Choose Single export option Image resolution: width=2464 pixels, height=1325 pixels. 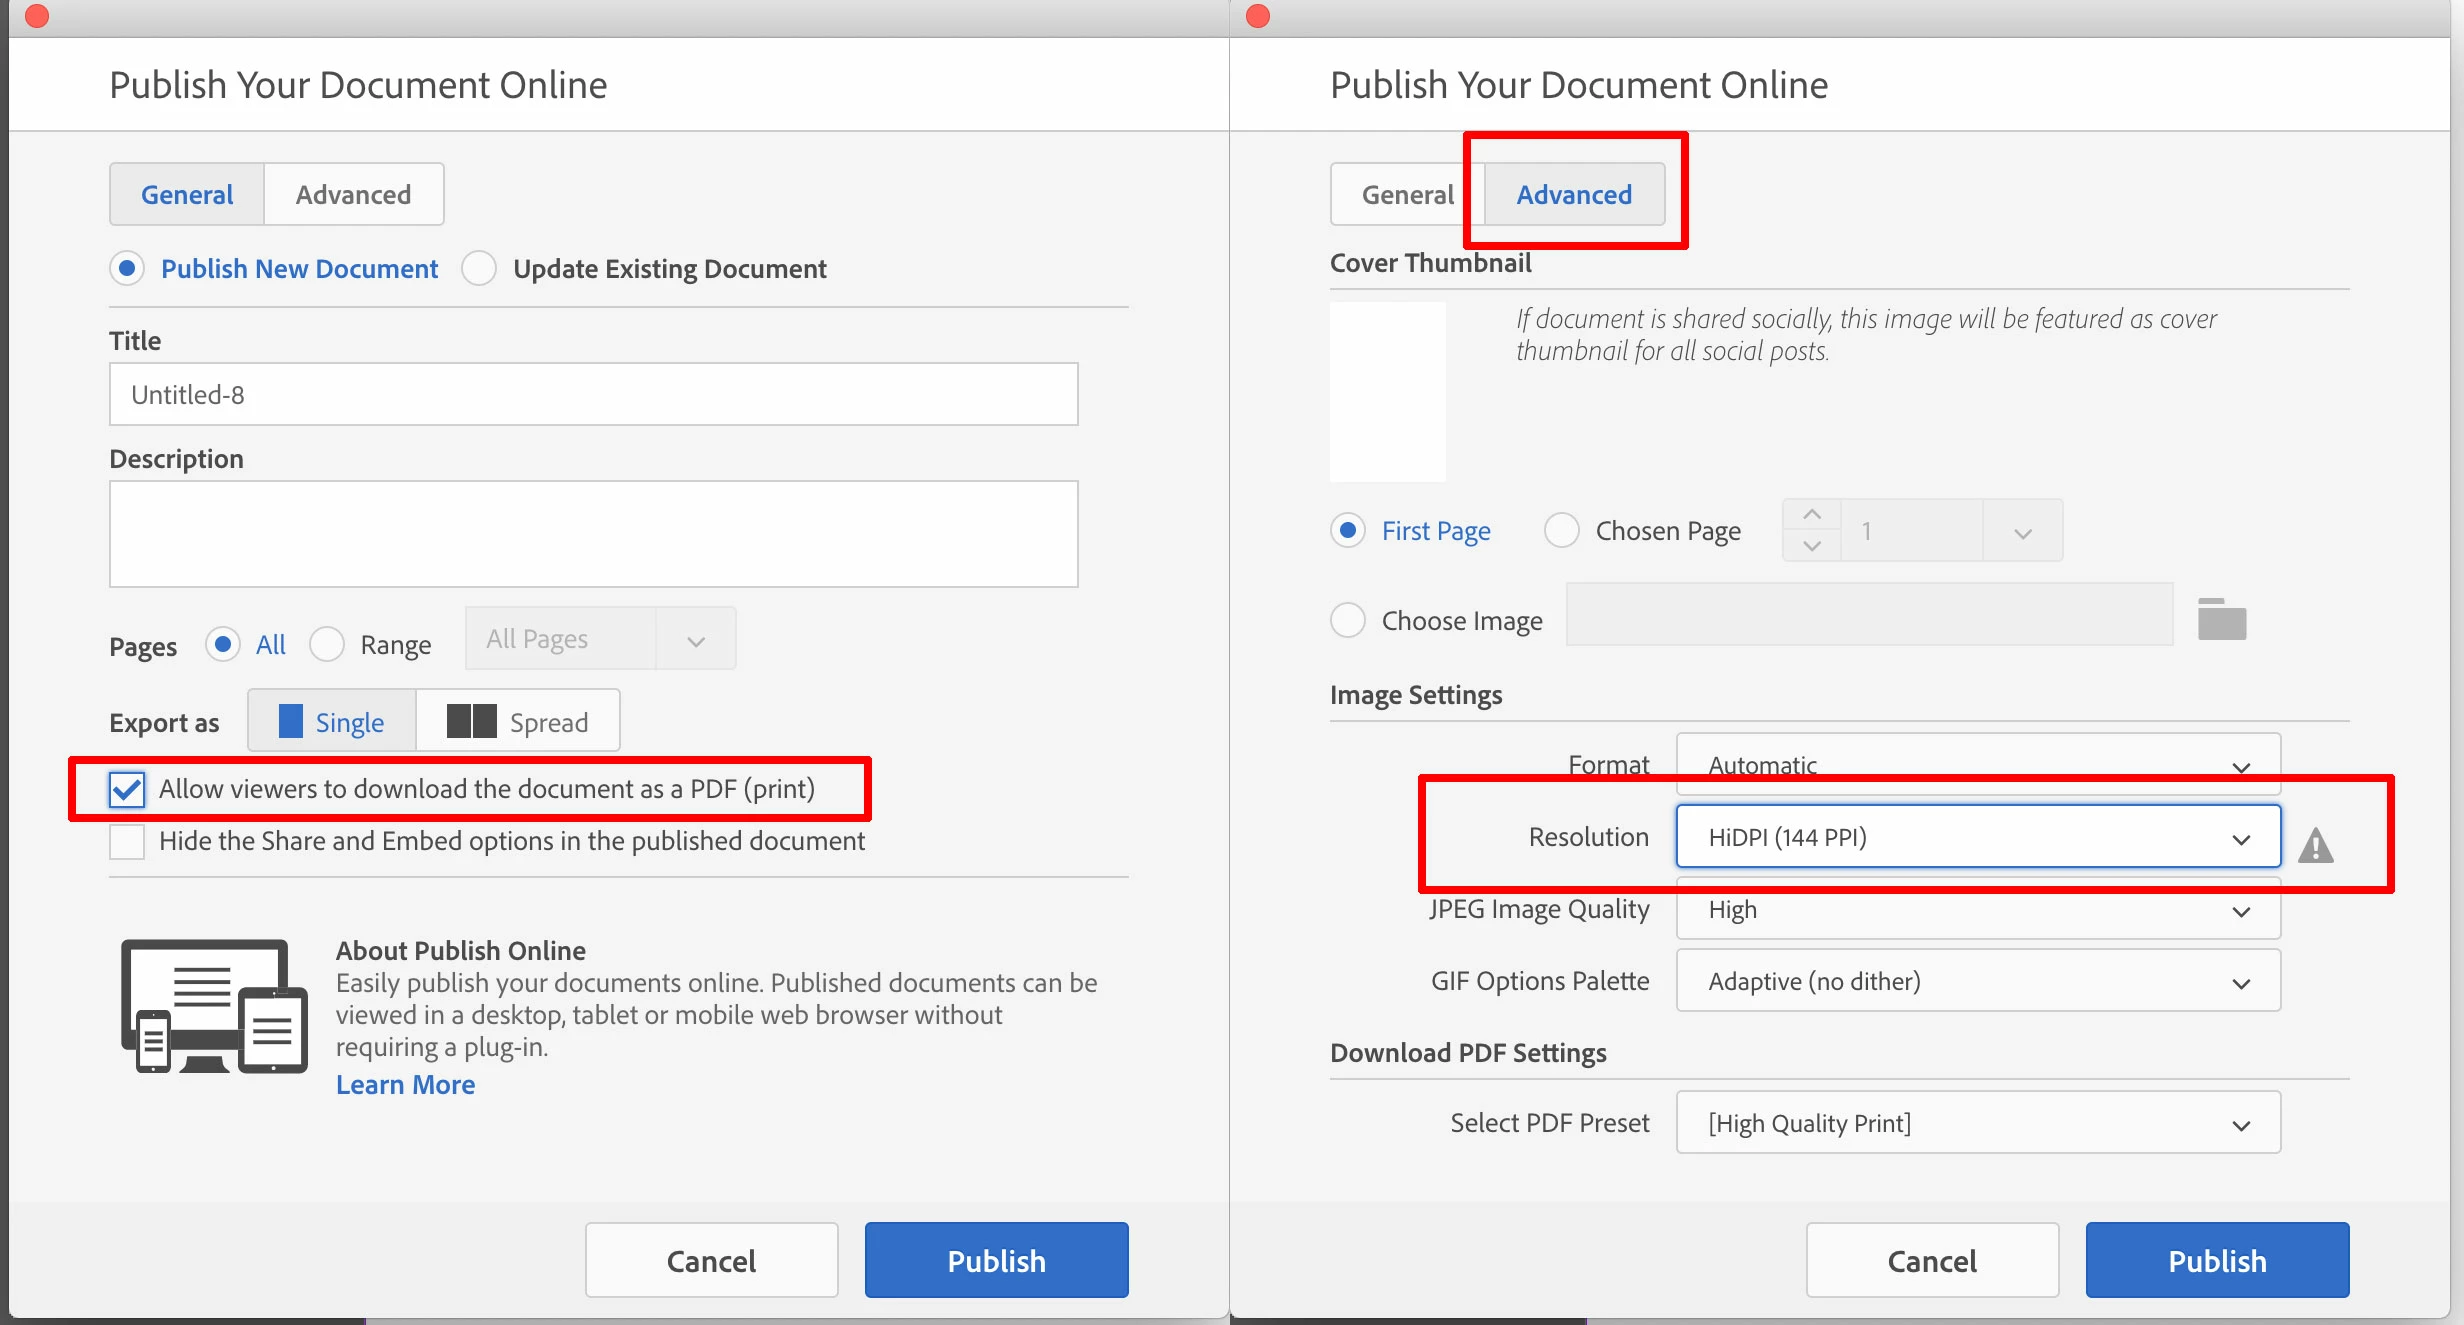point(332,721)
